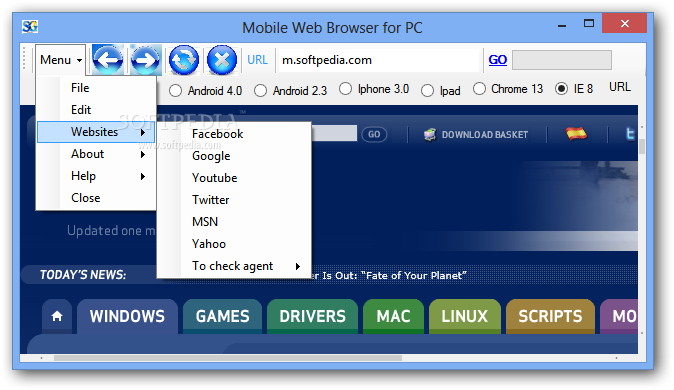This screenshot has height=390, width=674.
Task: Select the Iphone 3.0 radio button
Action: (x=345, y=89)
